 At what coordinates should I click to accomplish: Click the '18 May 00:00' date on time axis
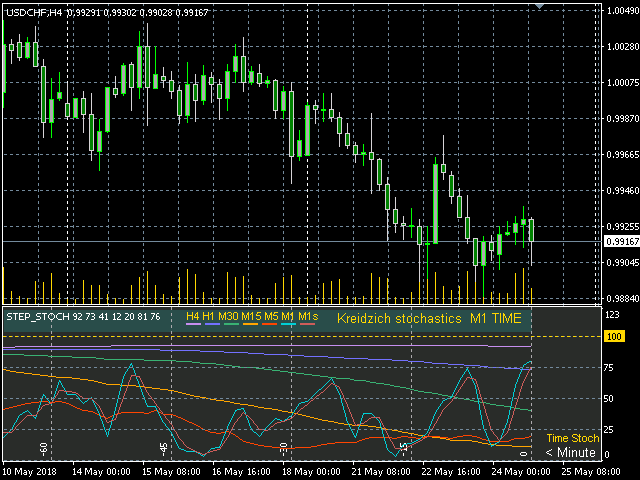click(x=315, y=470)
